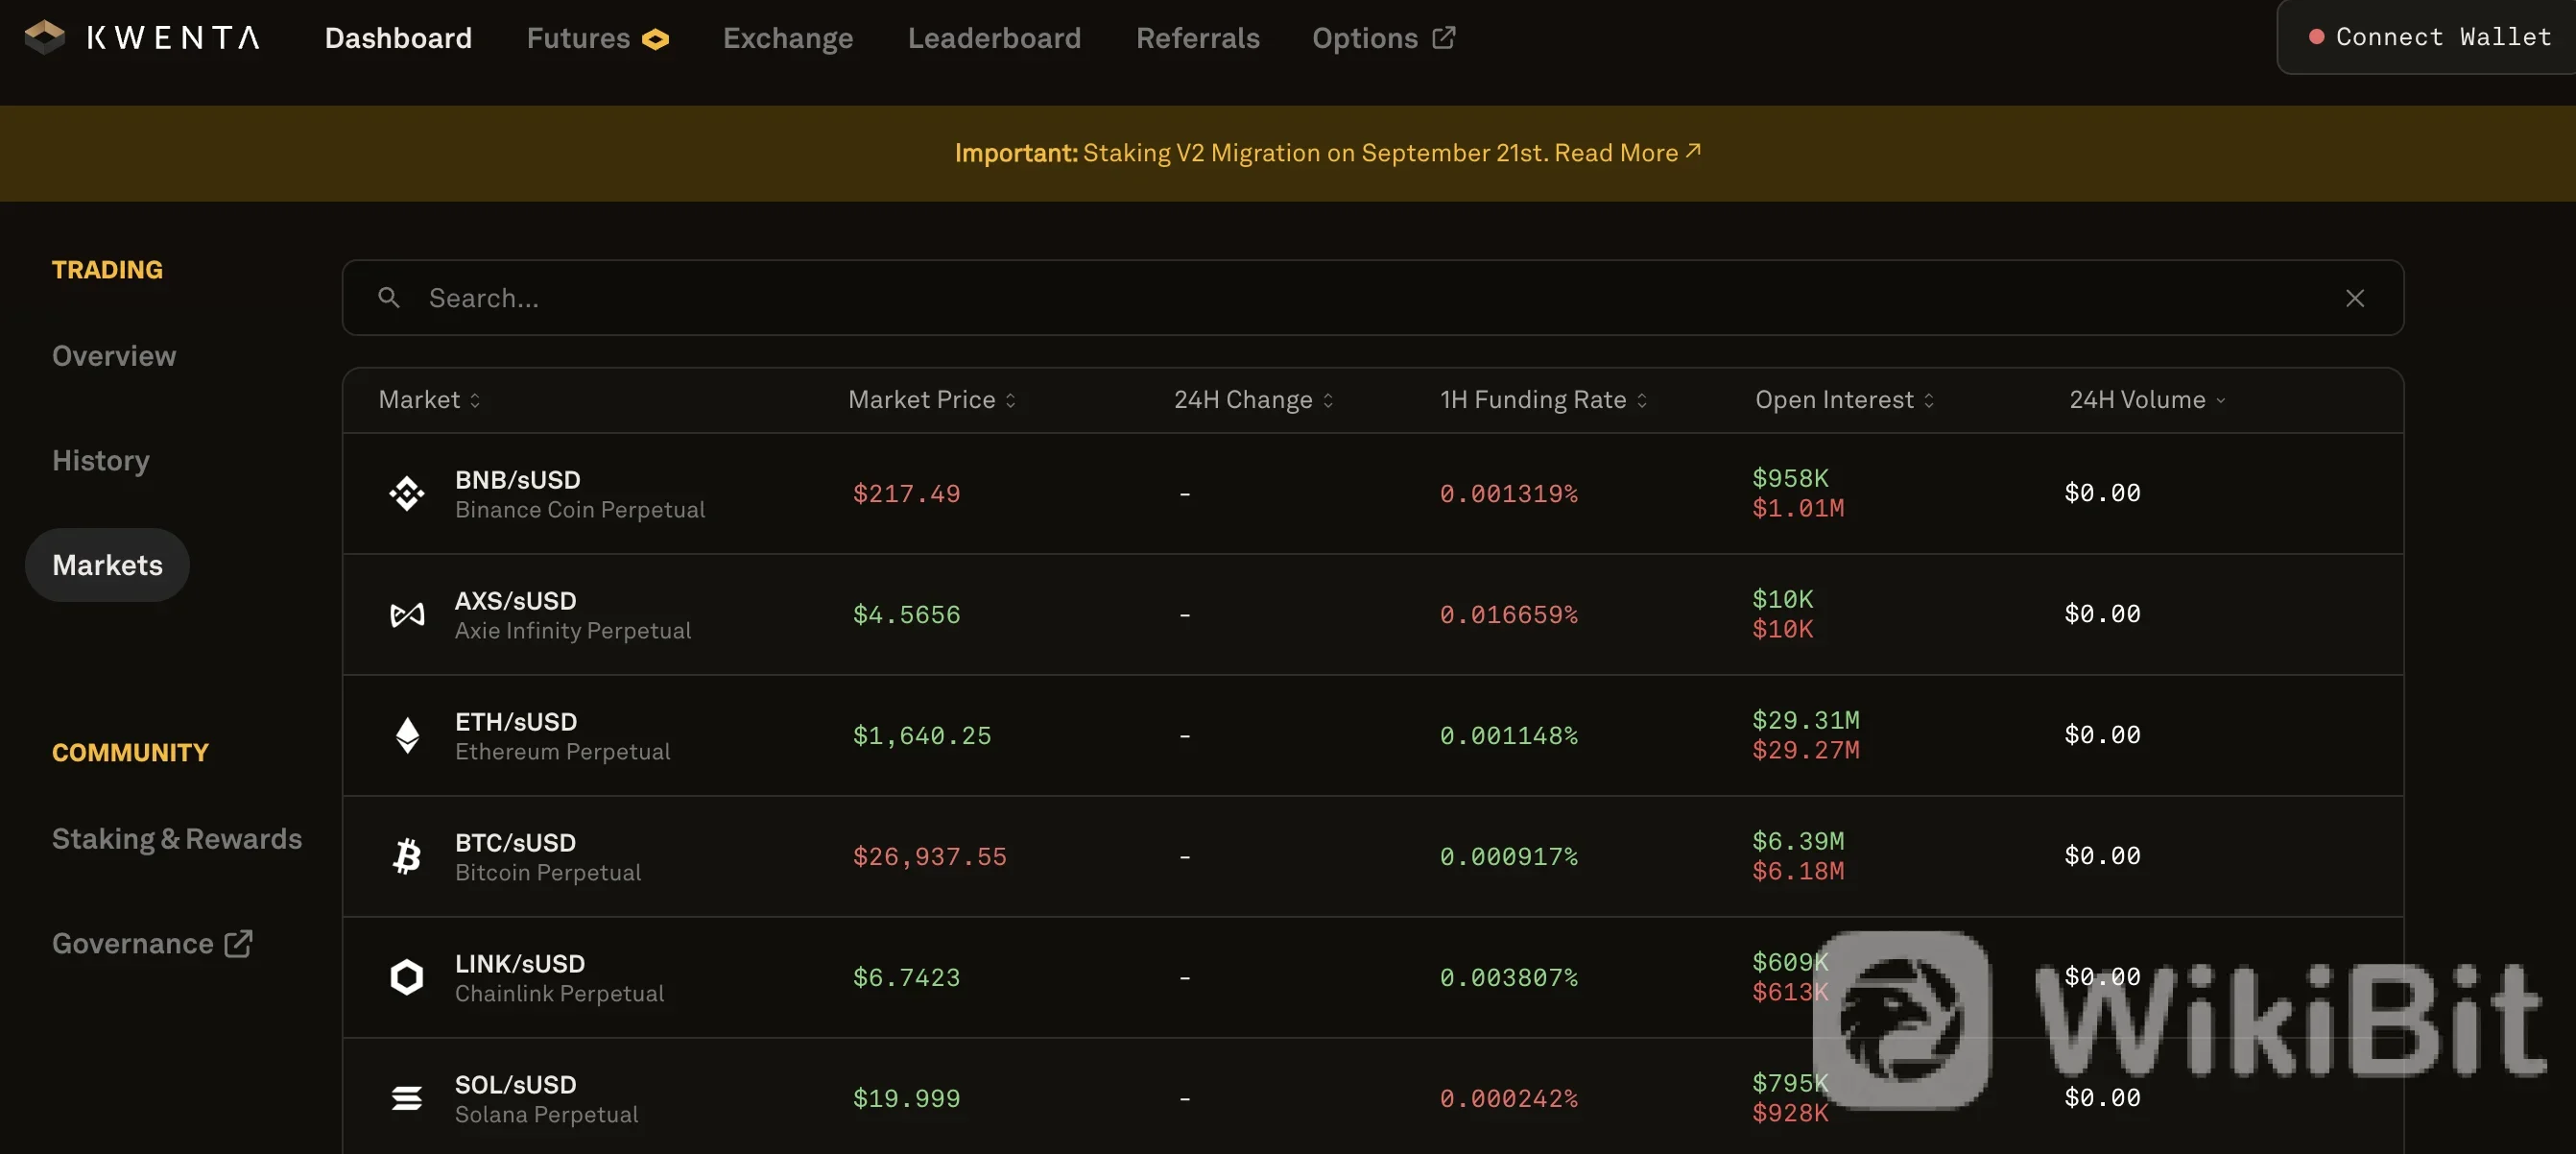Clear search with the X icon

[x=2354, y=298]
